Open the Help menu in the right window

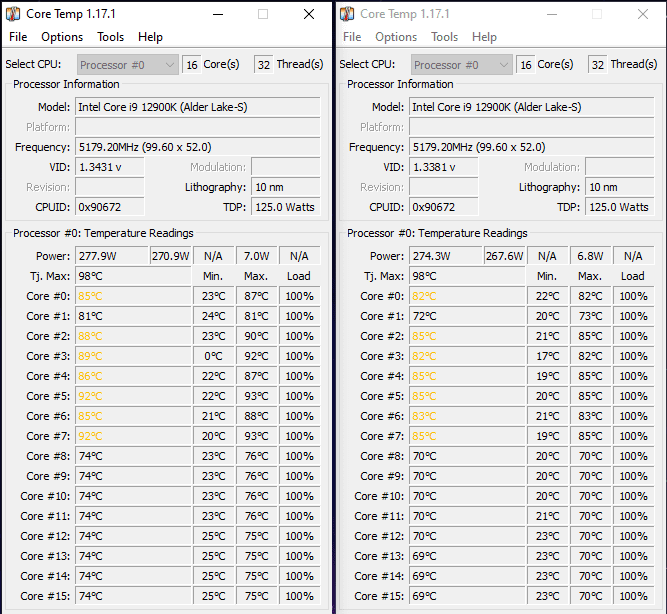tap(484, 37)
